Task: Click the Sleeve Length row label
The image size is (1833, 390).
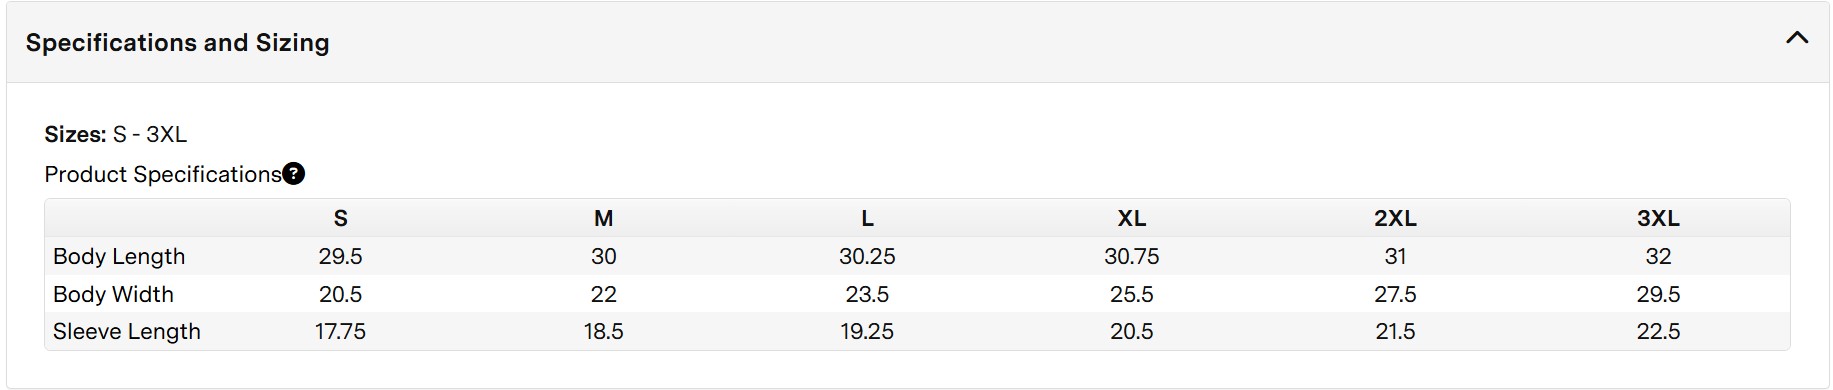Action: (x=127, y=331)
